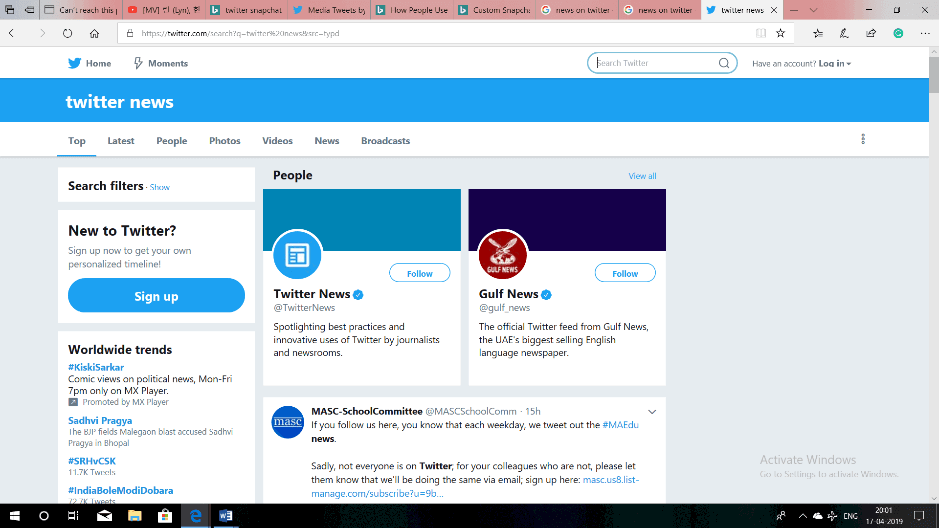Open the #IndiaBoleModiDobara trend
The image size is (939, 528).
pos(120,490)
